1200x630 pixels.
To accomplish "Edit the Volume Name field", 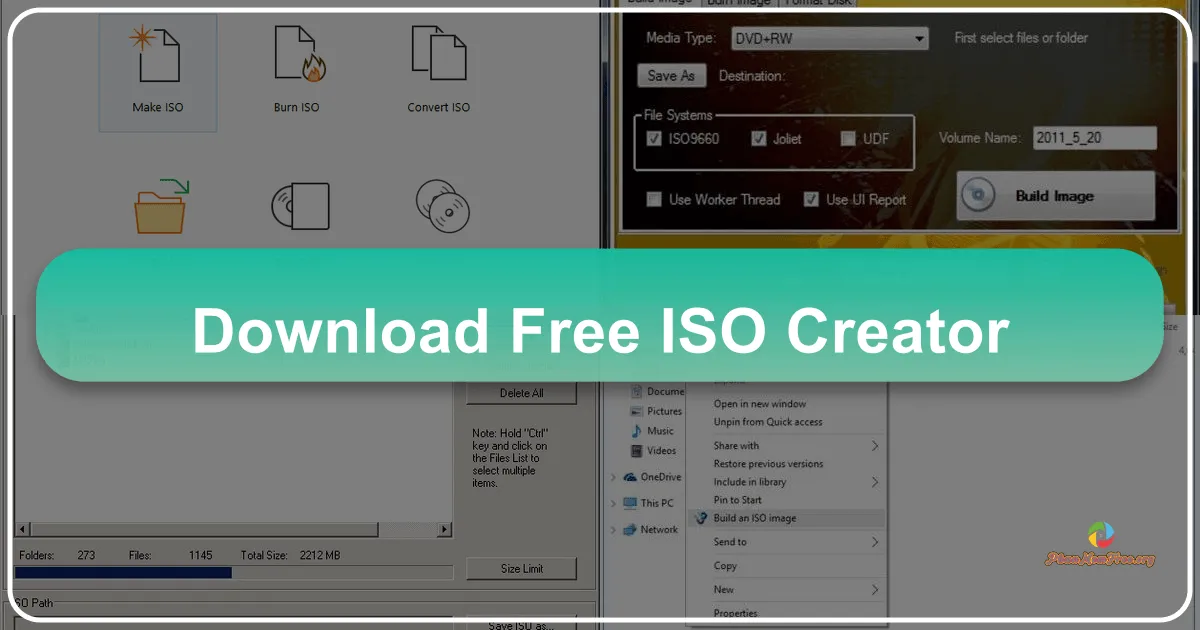I will (x=1094, y=137).
